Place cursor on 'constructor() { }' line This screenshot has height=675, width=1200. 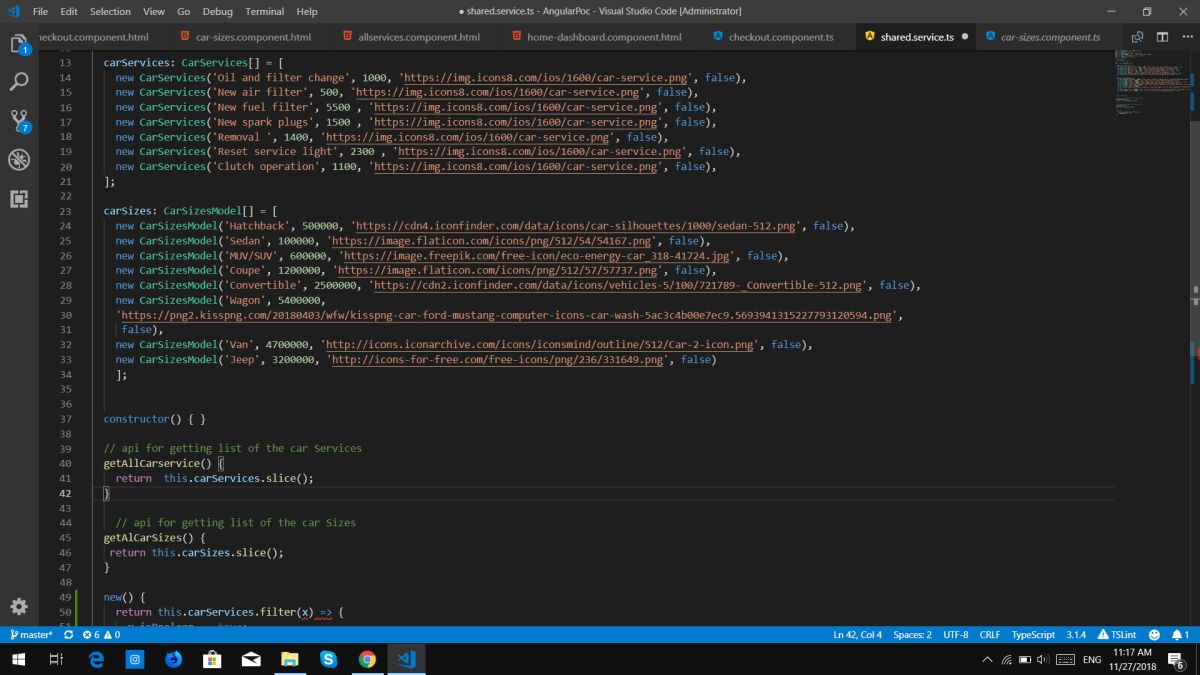pyautogui.click(x=155, y=419)
